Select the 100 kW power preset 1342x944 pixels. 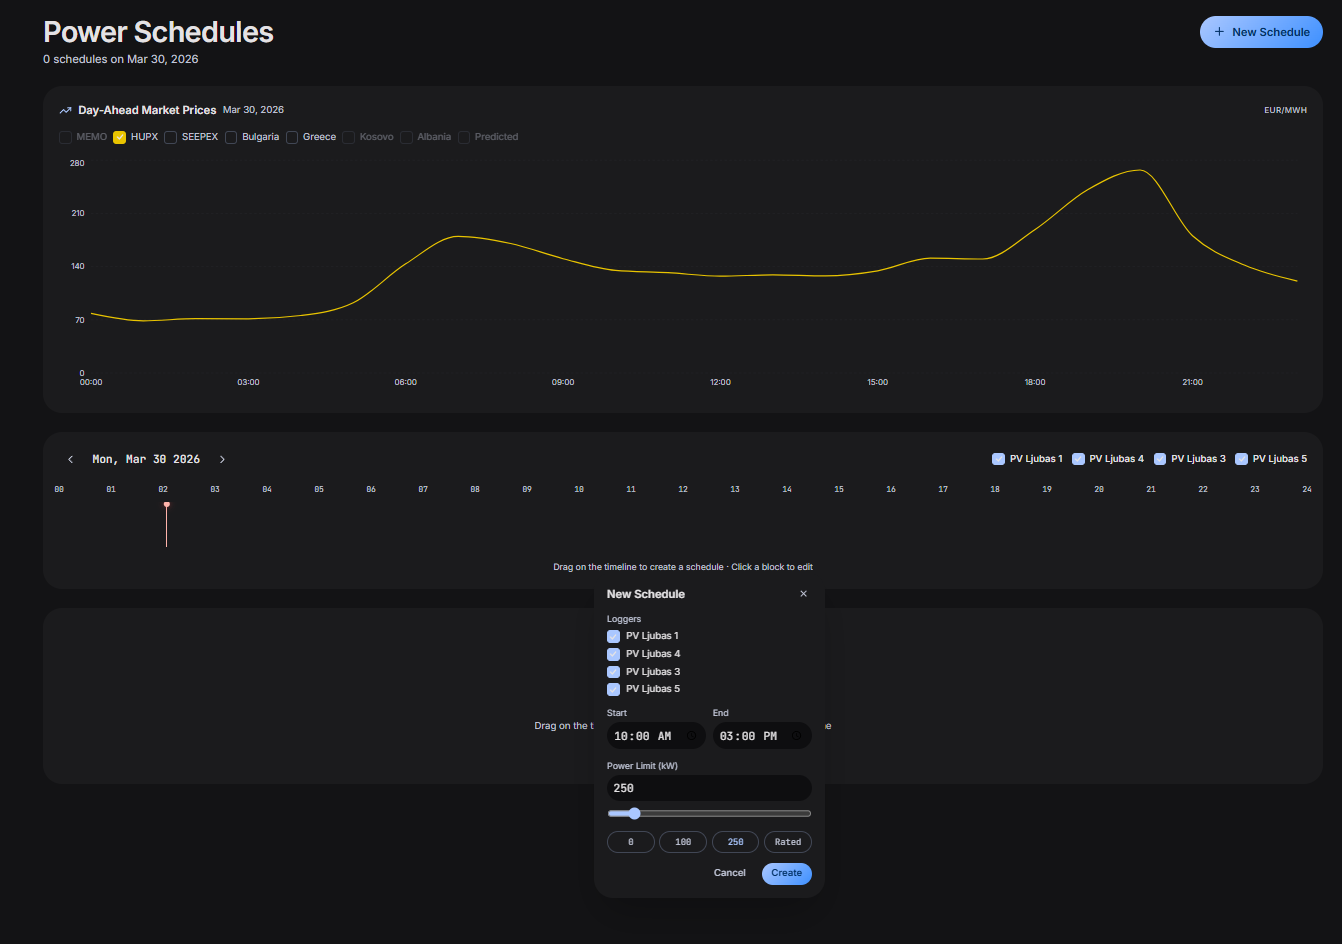pos(683,842)
